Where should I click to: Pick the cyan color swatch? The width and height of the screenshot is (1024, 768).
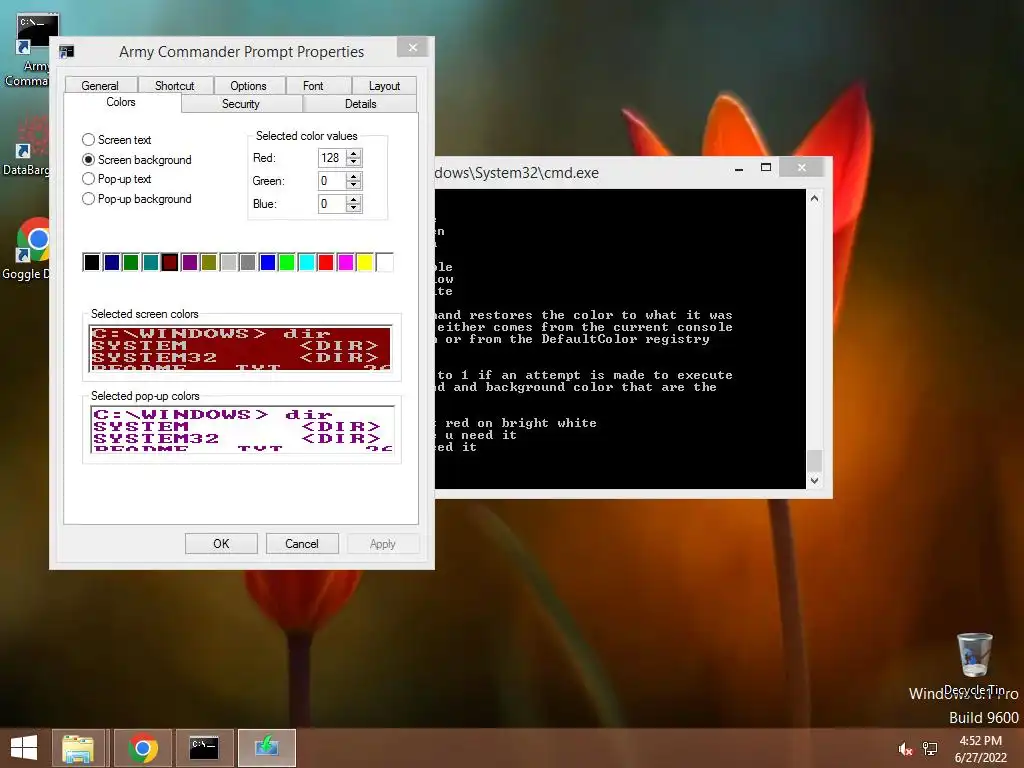(306, 263)
